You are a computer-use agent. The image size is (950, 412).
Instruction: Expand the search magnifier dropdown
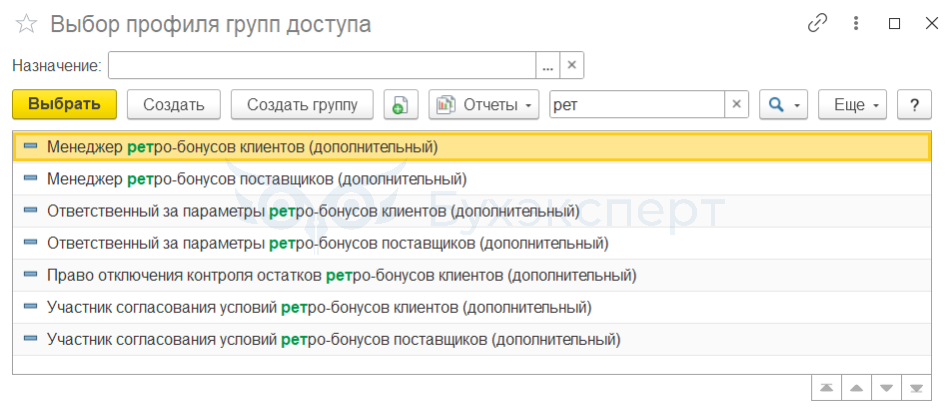pyautogui.click(x=783, y=105)
